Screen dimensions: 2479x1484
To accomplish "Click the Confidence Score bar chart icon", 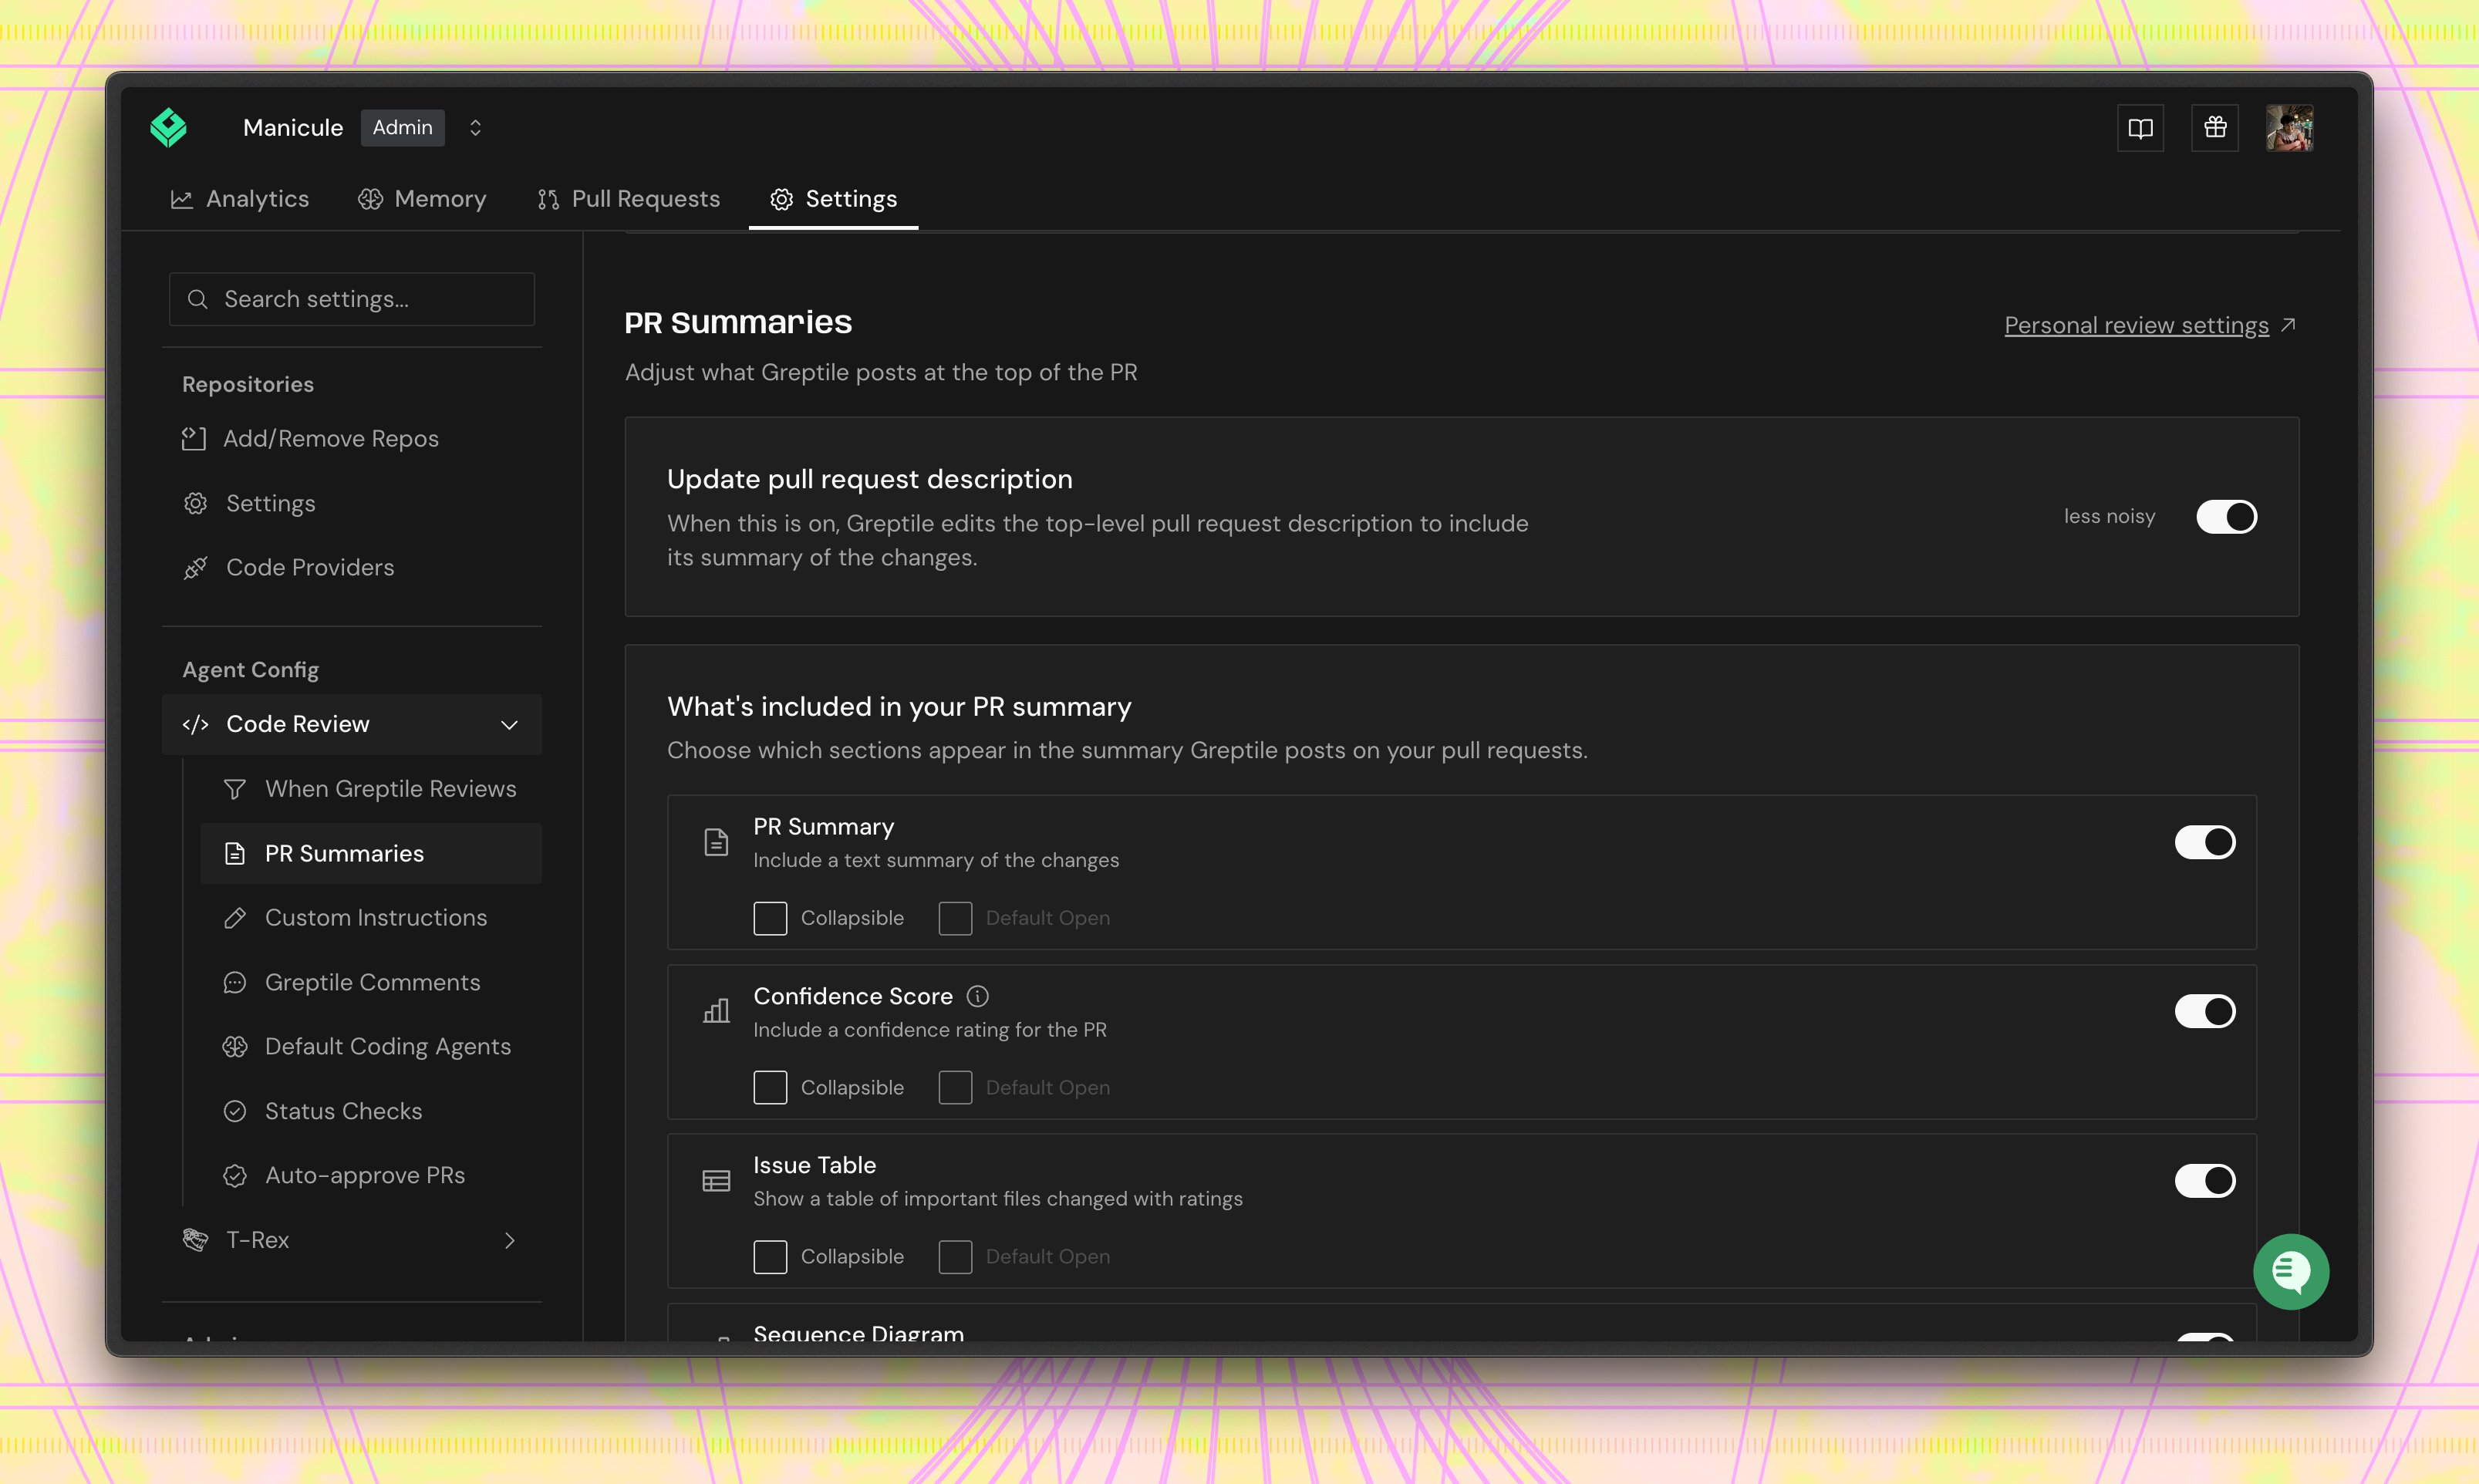I will tap(716, 1011).
